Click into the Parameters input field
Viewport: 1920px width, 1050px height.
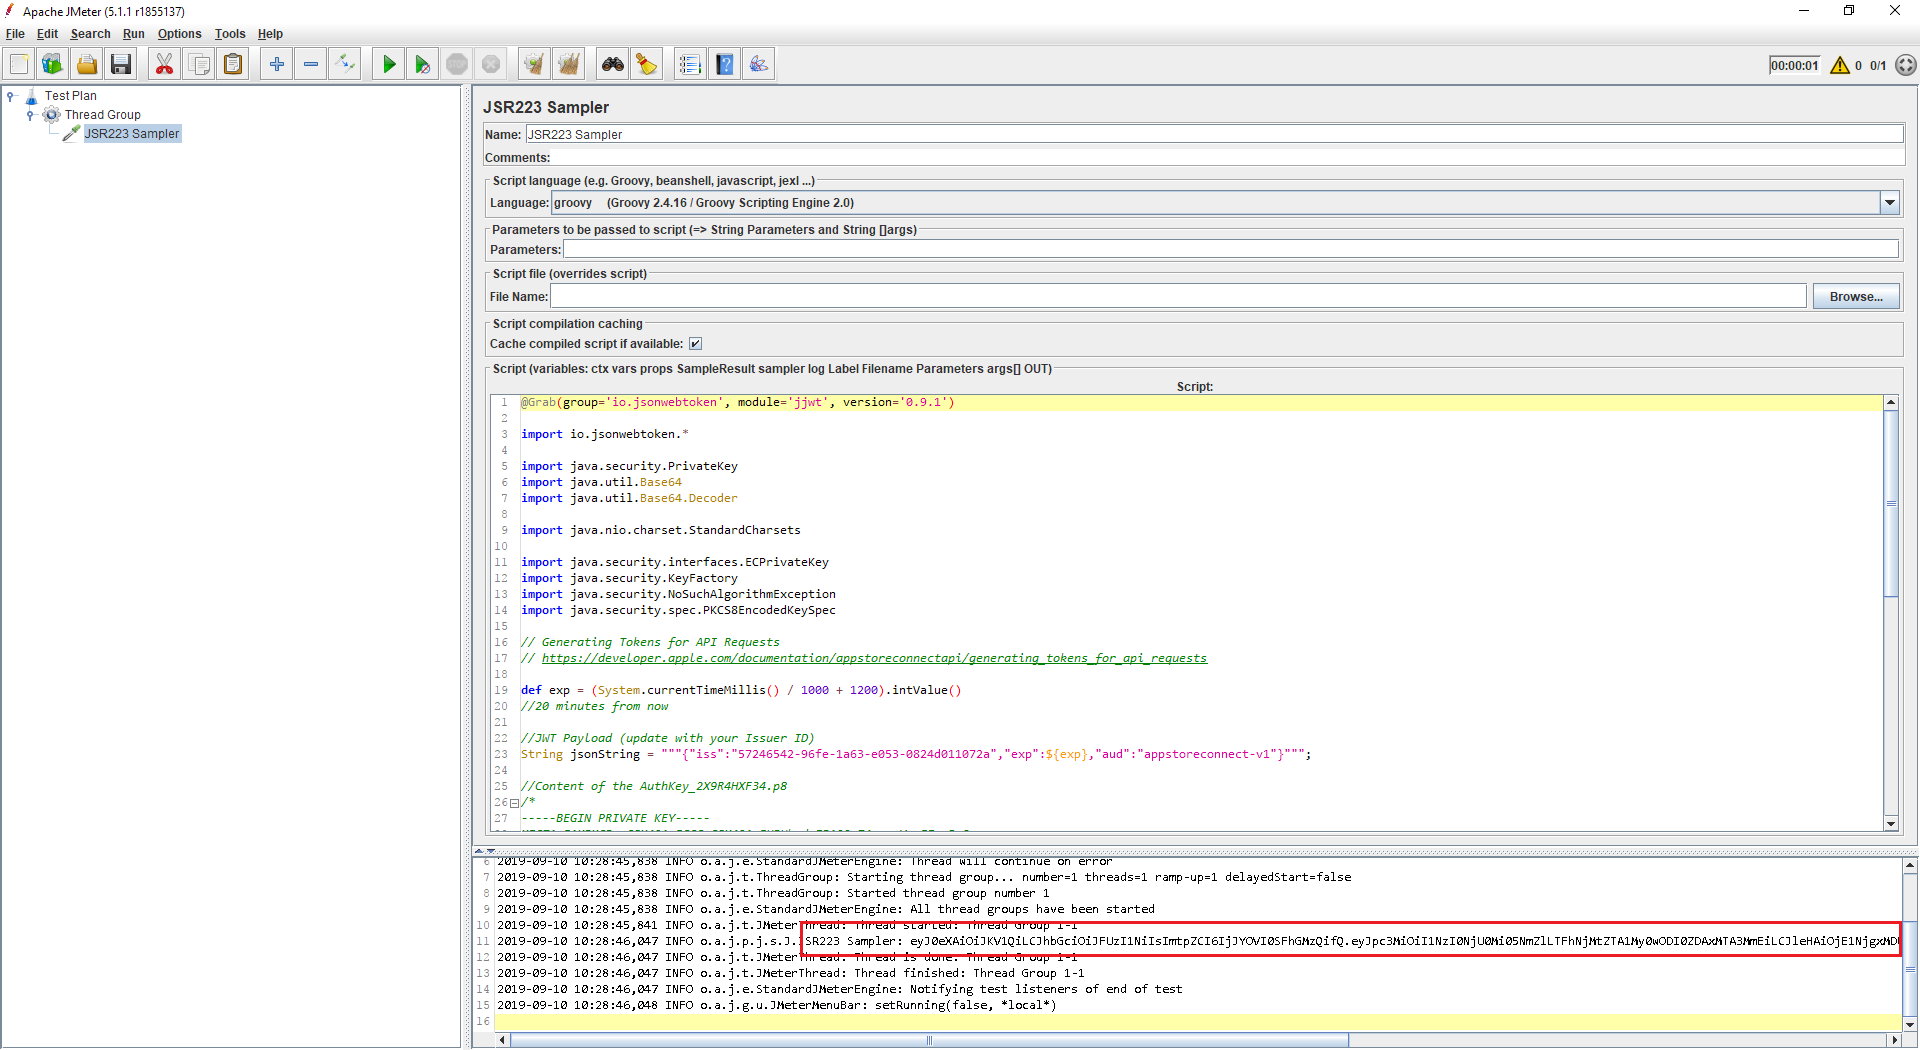[x=1230, y=250]
